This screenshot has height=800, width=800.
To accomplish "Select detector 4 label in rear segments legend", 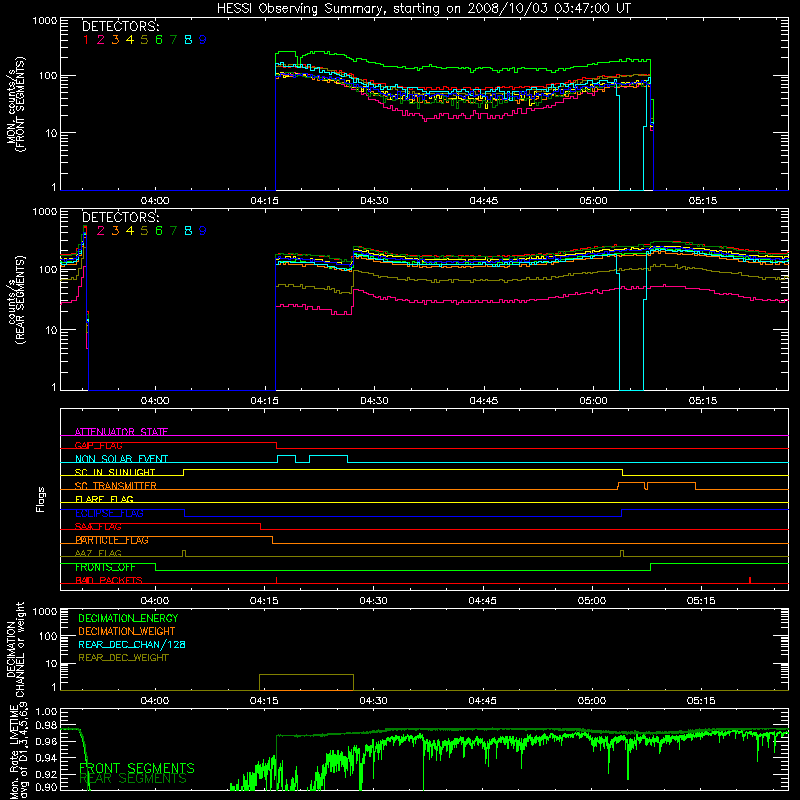I will click(x=130, y=231).
